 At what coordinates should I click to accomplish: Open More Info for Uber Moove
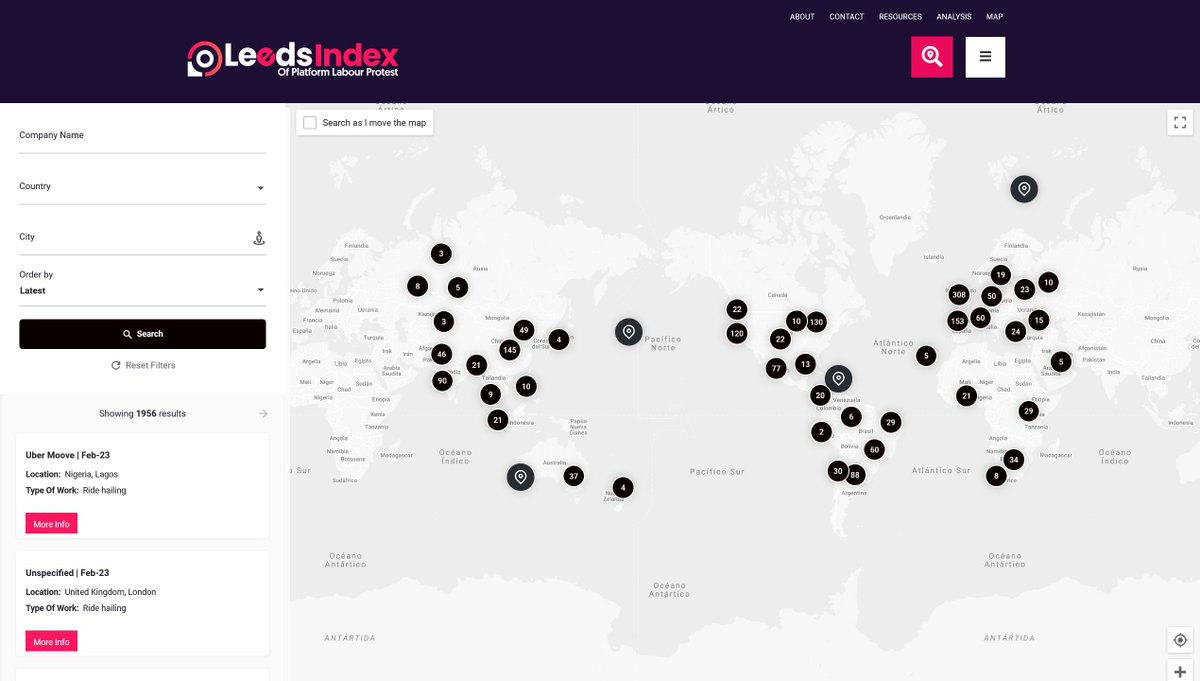pyautogui.click(x=51, y=524)
